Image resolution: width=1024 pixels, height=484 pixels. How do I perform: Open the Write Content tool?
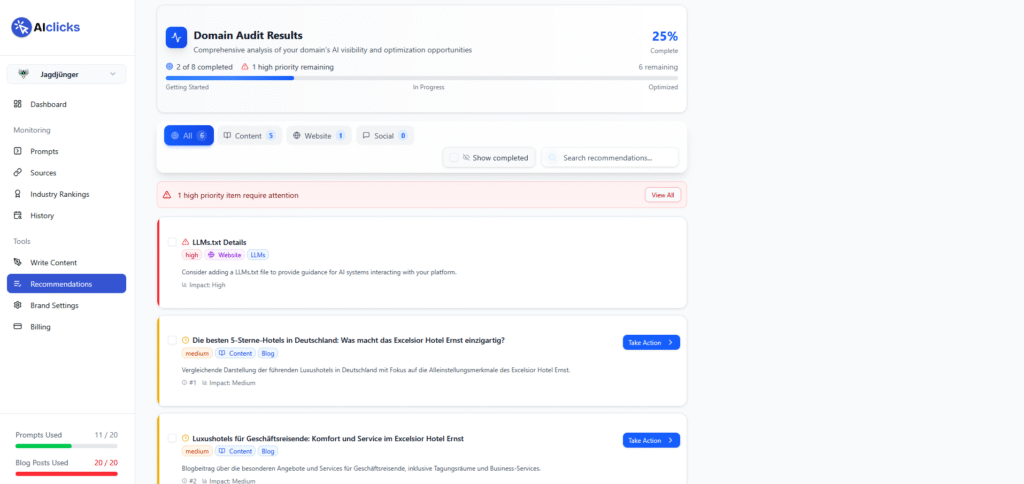(54, 262)
